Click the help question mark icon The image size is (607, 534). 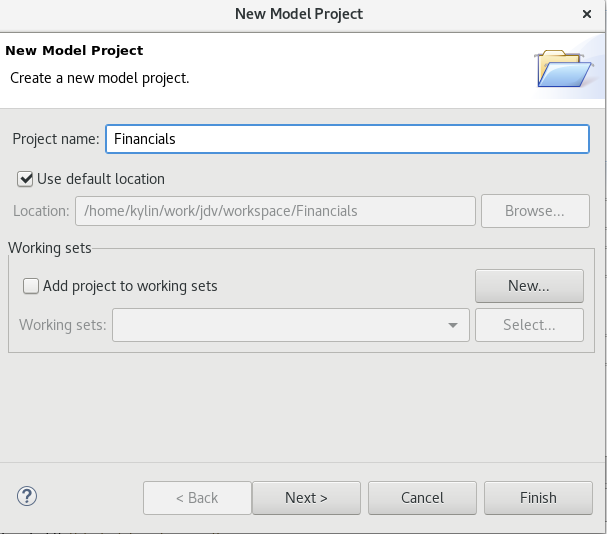point(27,497)
